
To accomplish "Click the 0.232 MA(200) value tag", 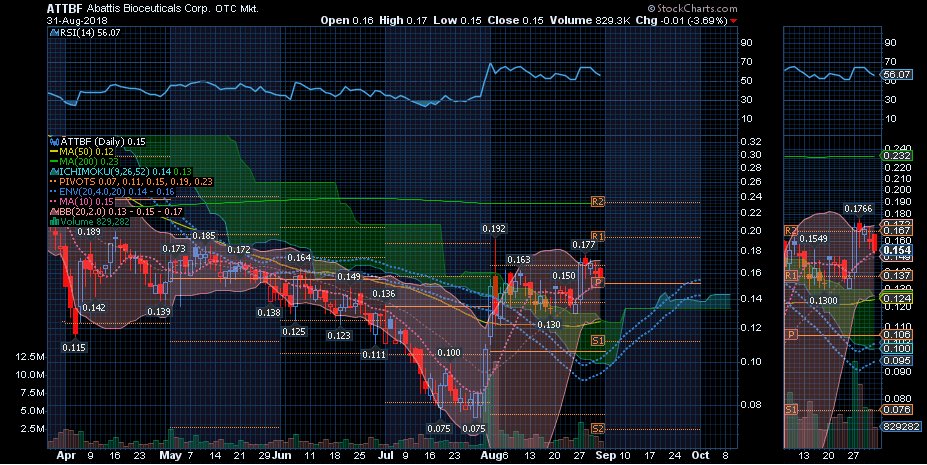I will pyautogui.click(x=896, y=155).
